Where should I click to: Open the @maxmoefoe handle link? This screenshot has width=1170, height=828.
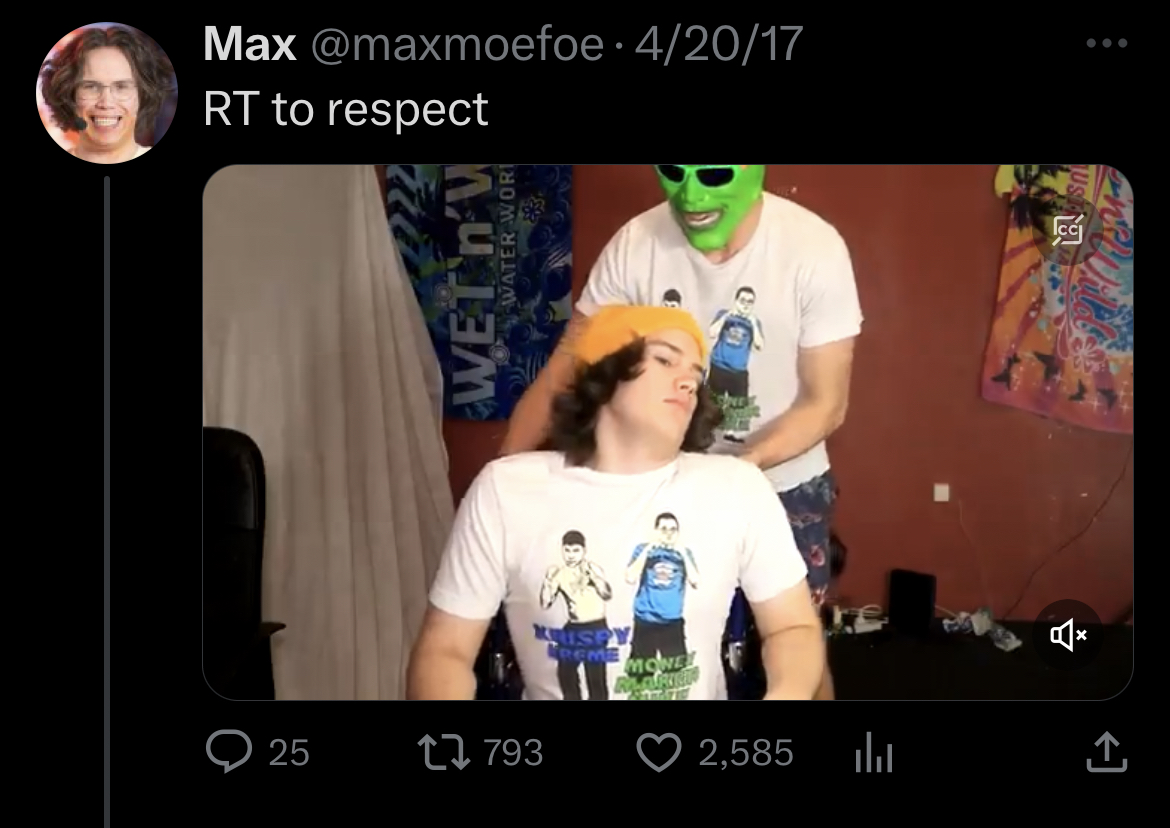pyautogui.click(x=457, y=44)
